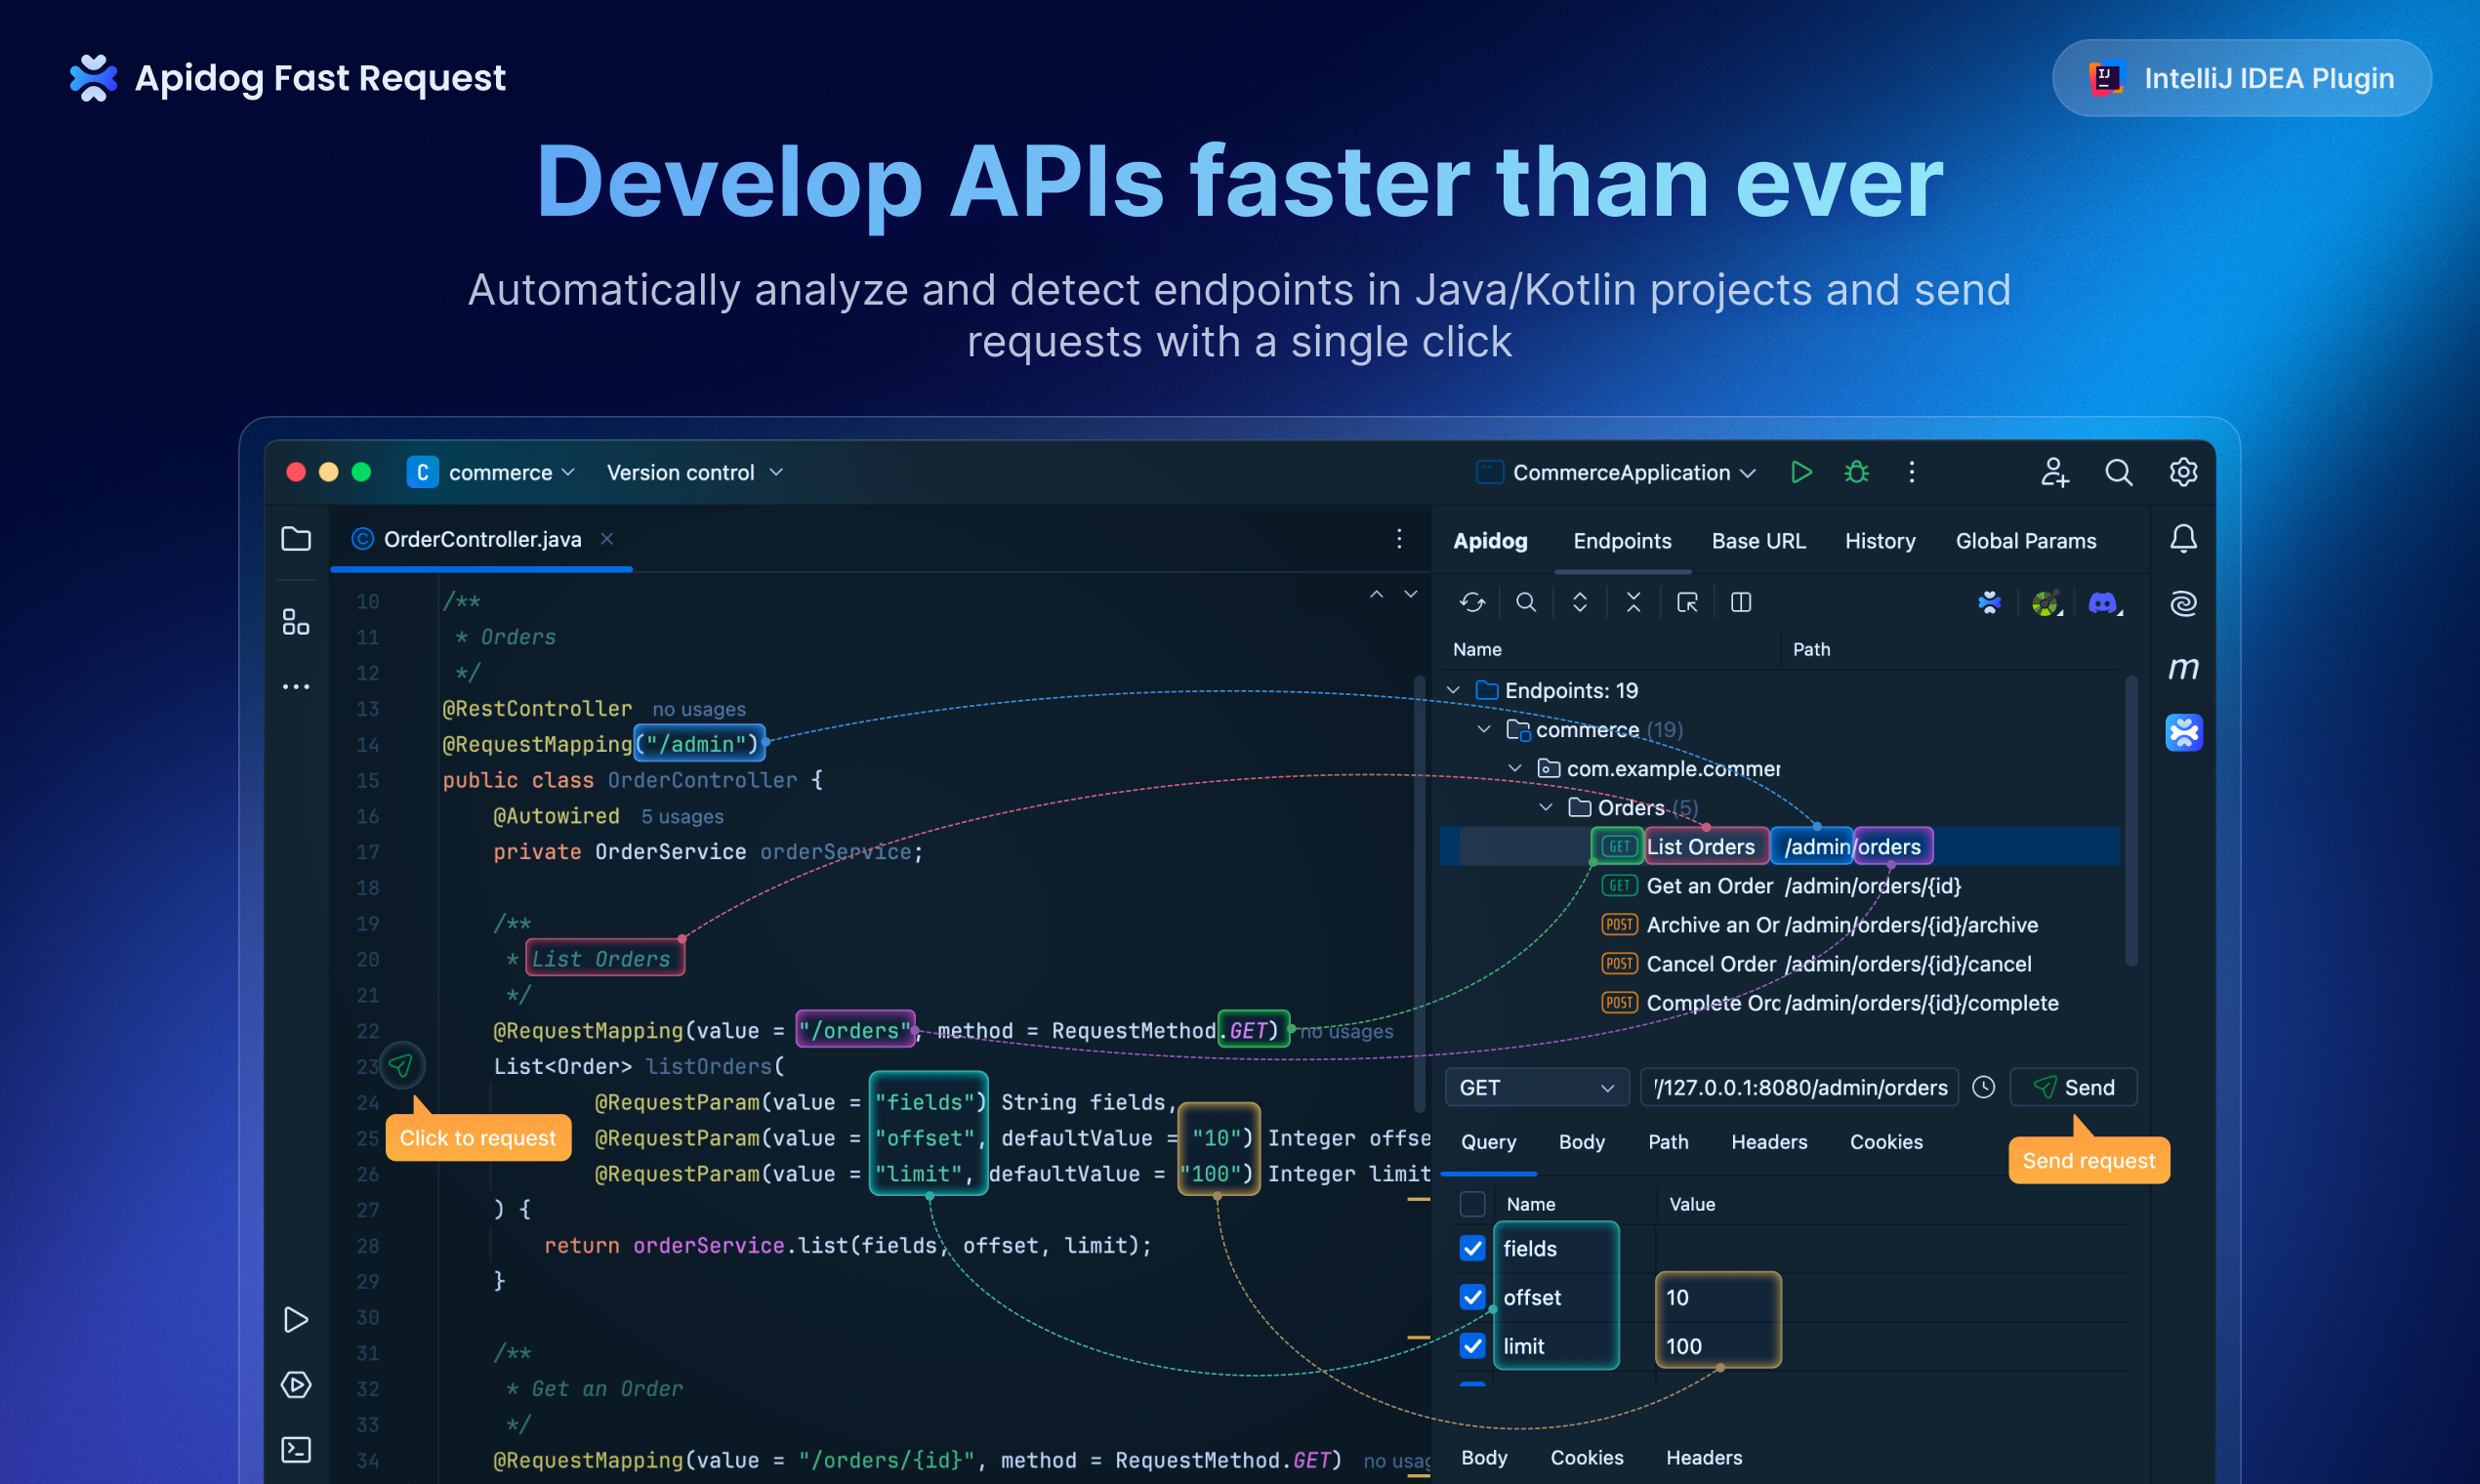The width and height of the screenshot is (2480, 1484).
Task: Open the History tab
Action: pos(1880,541)
